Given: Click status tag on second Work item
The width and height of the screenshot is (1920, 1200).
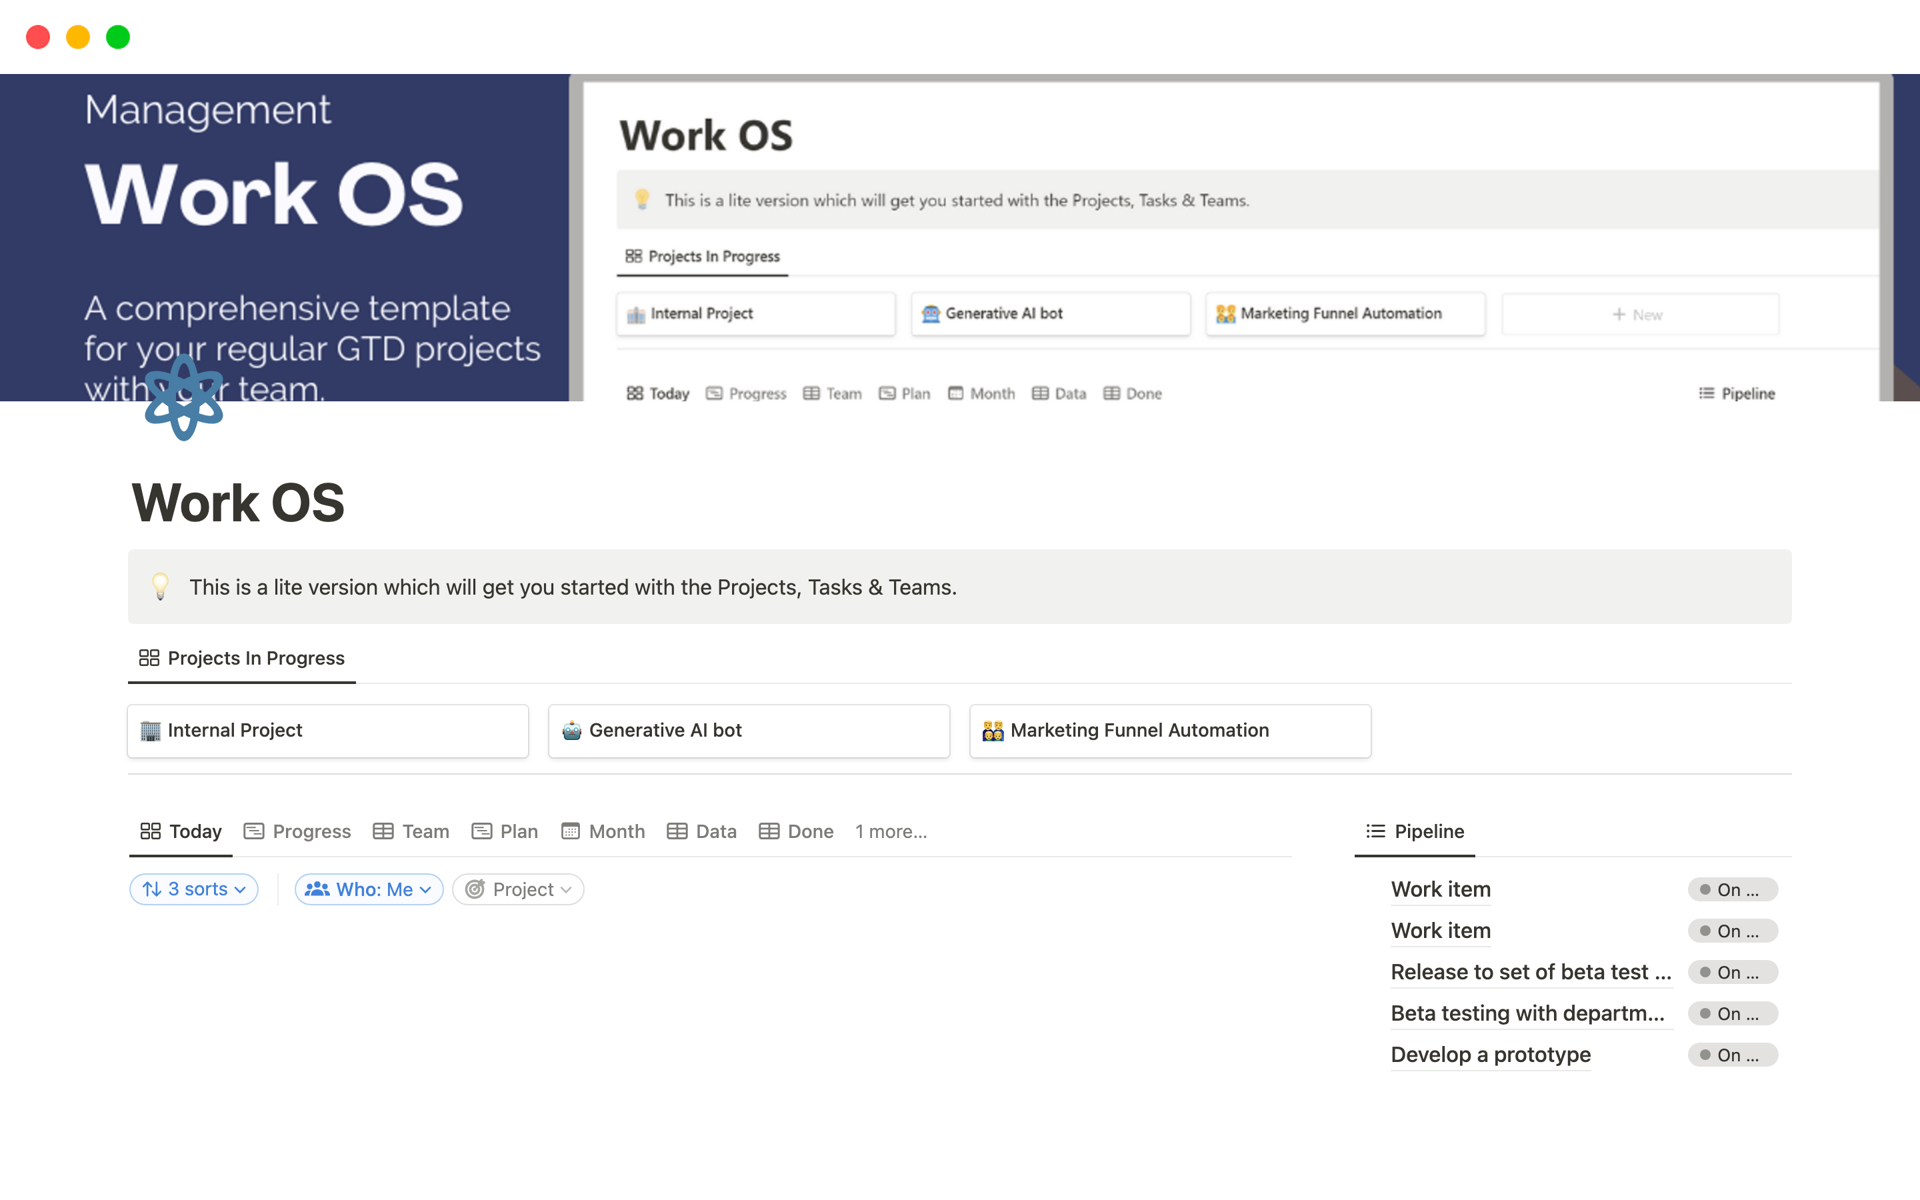Looking at the screenshot, I should click(x=1733, y=931).
